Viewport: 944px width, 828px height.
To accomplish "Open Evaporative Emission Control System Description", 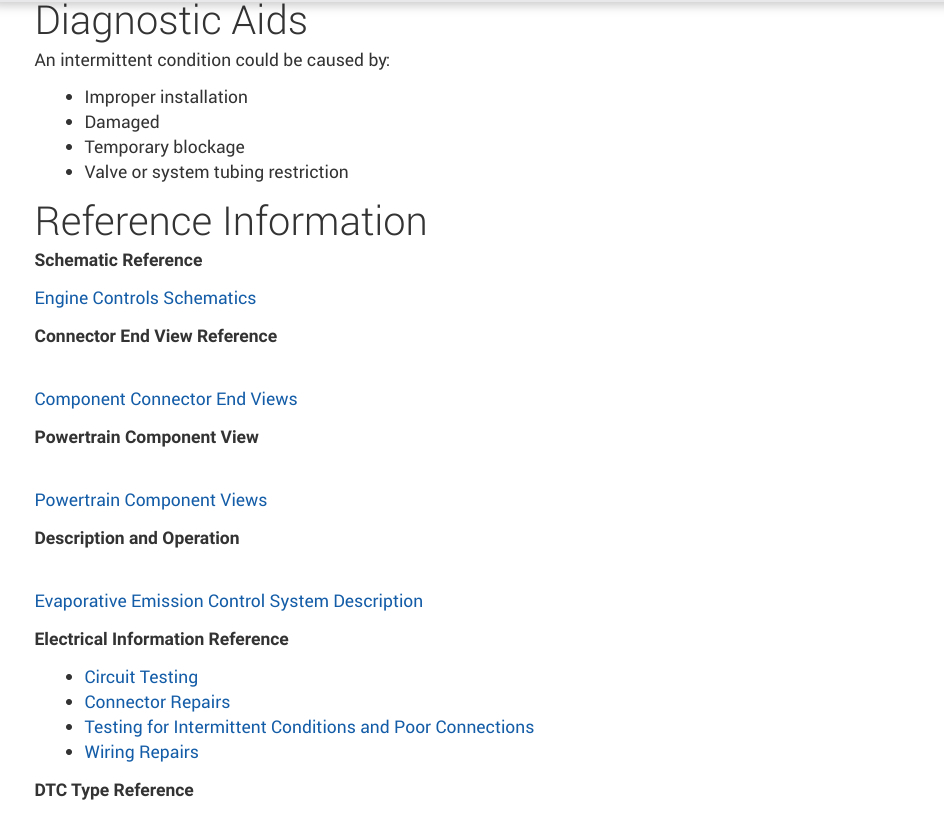I will tap(228, 601).
